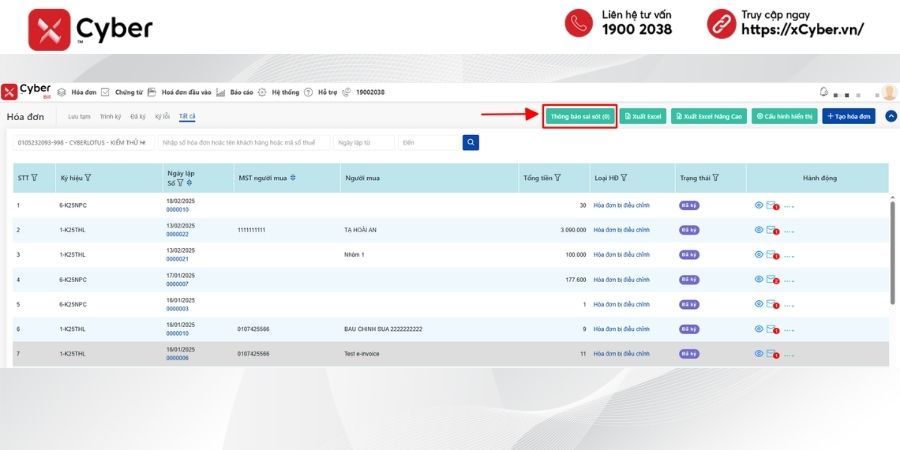
Task: Open invoice number link 0000022
Action: click(x=177, y=234)
